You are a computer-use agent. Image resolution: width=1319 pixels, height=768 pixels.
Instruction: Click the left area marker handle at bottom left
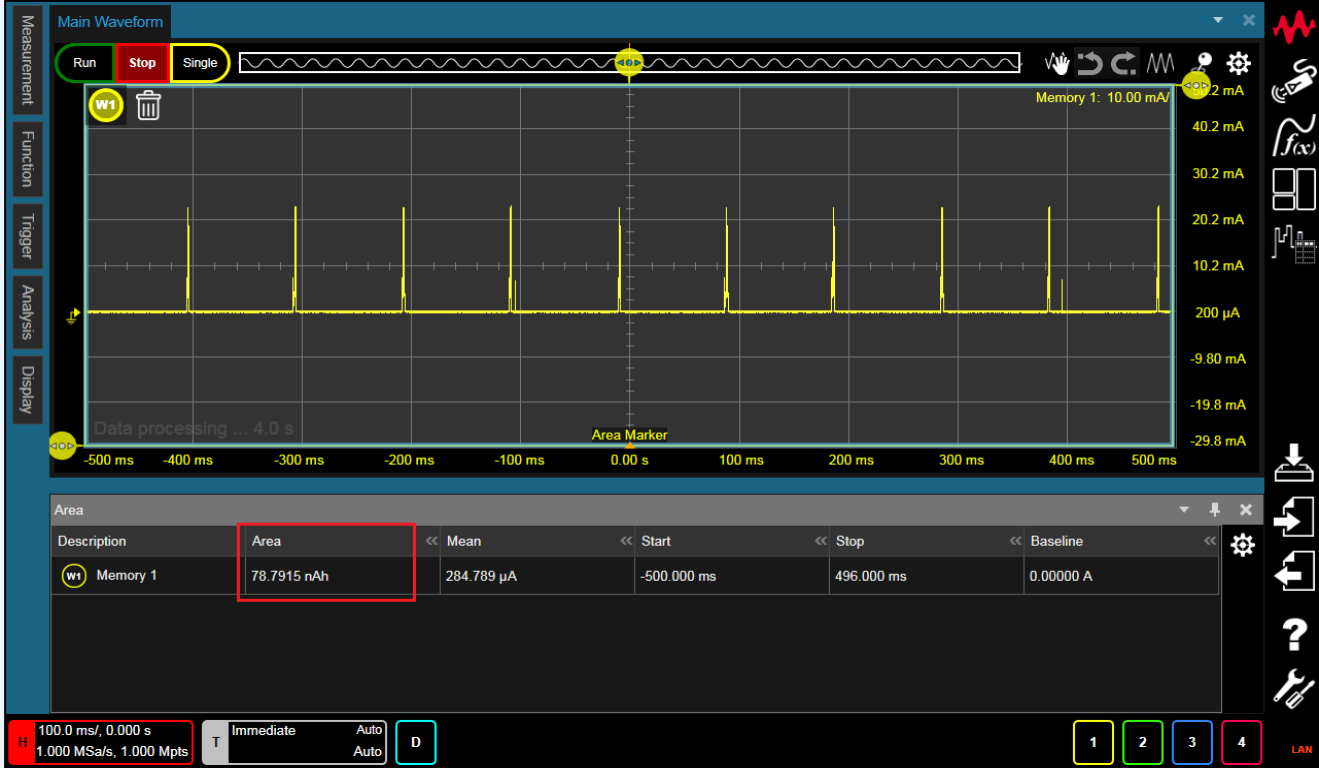[x=62, y=445]
